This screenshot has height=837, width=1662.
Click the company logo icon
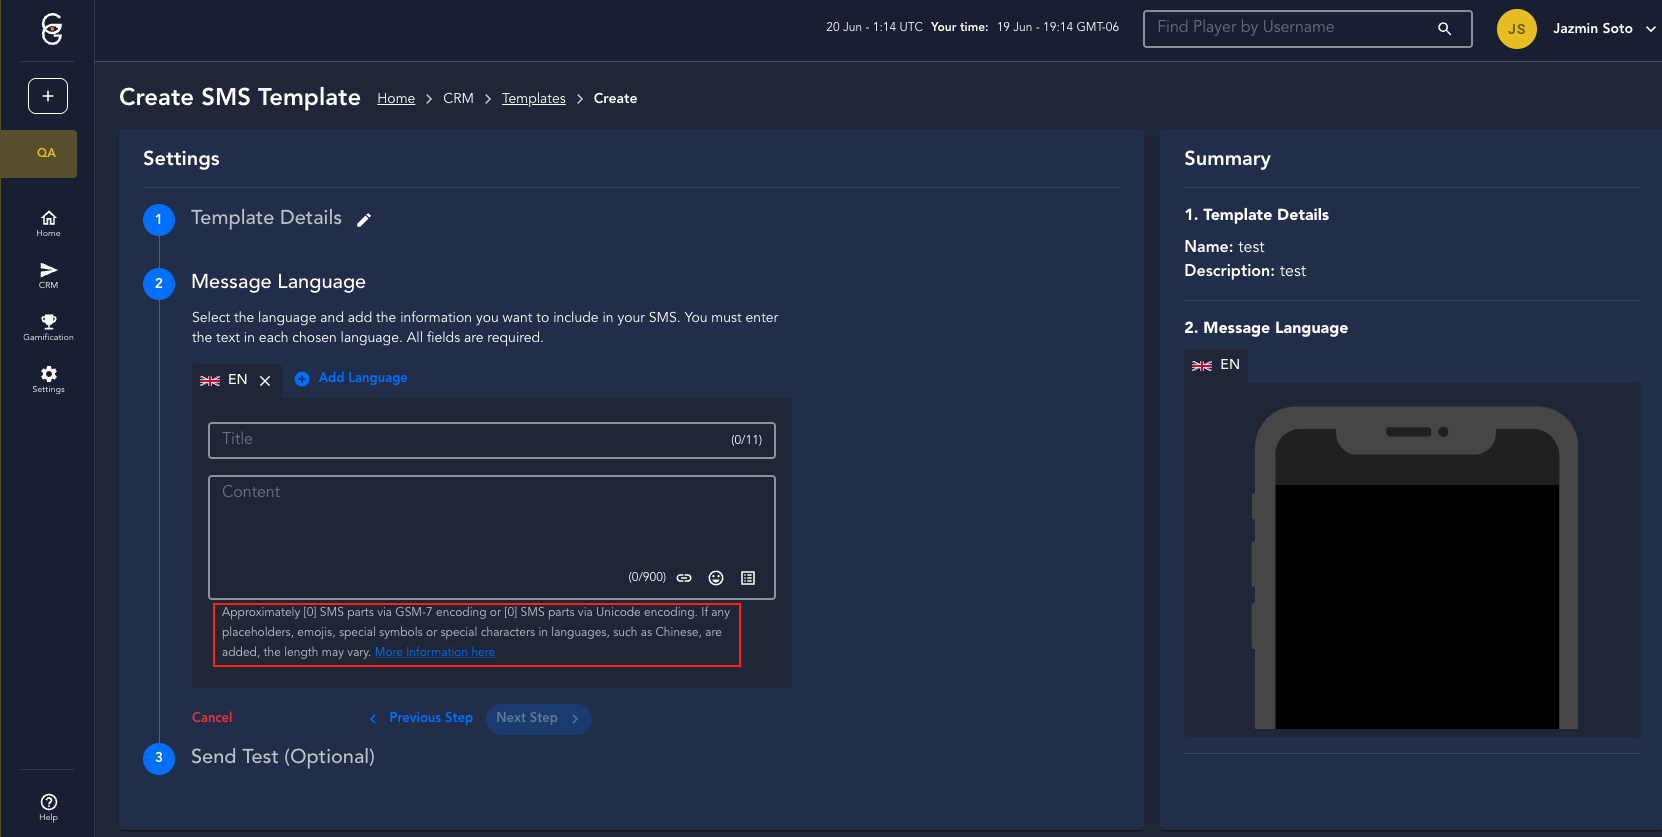[x=52, y=29]
